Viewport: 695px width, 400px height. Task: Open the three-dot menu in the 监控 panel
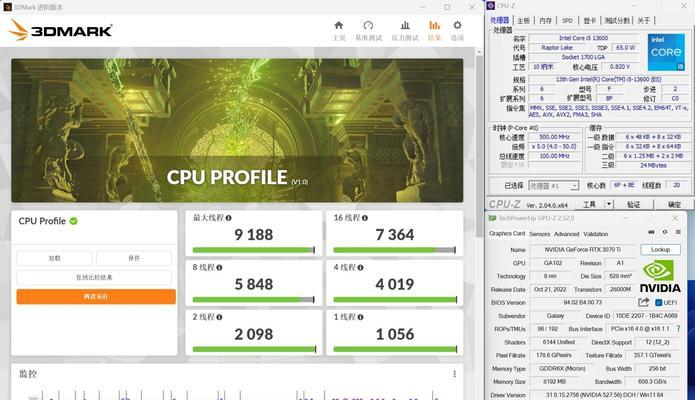454,374
